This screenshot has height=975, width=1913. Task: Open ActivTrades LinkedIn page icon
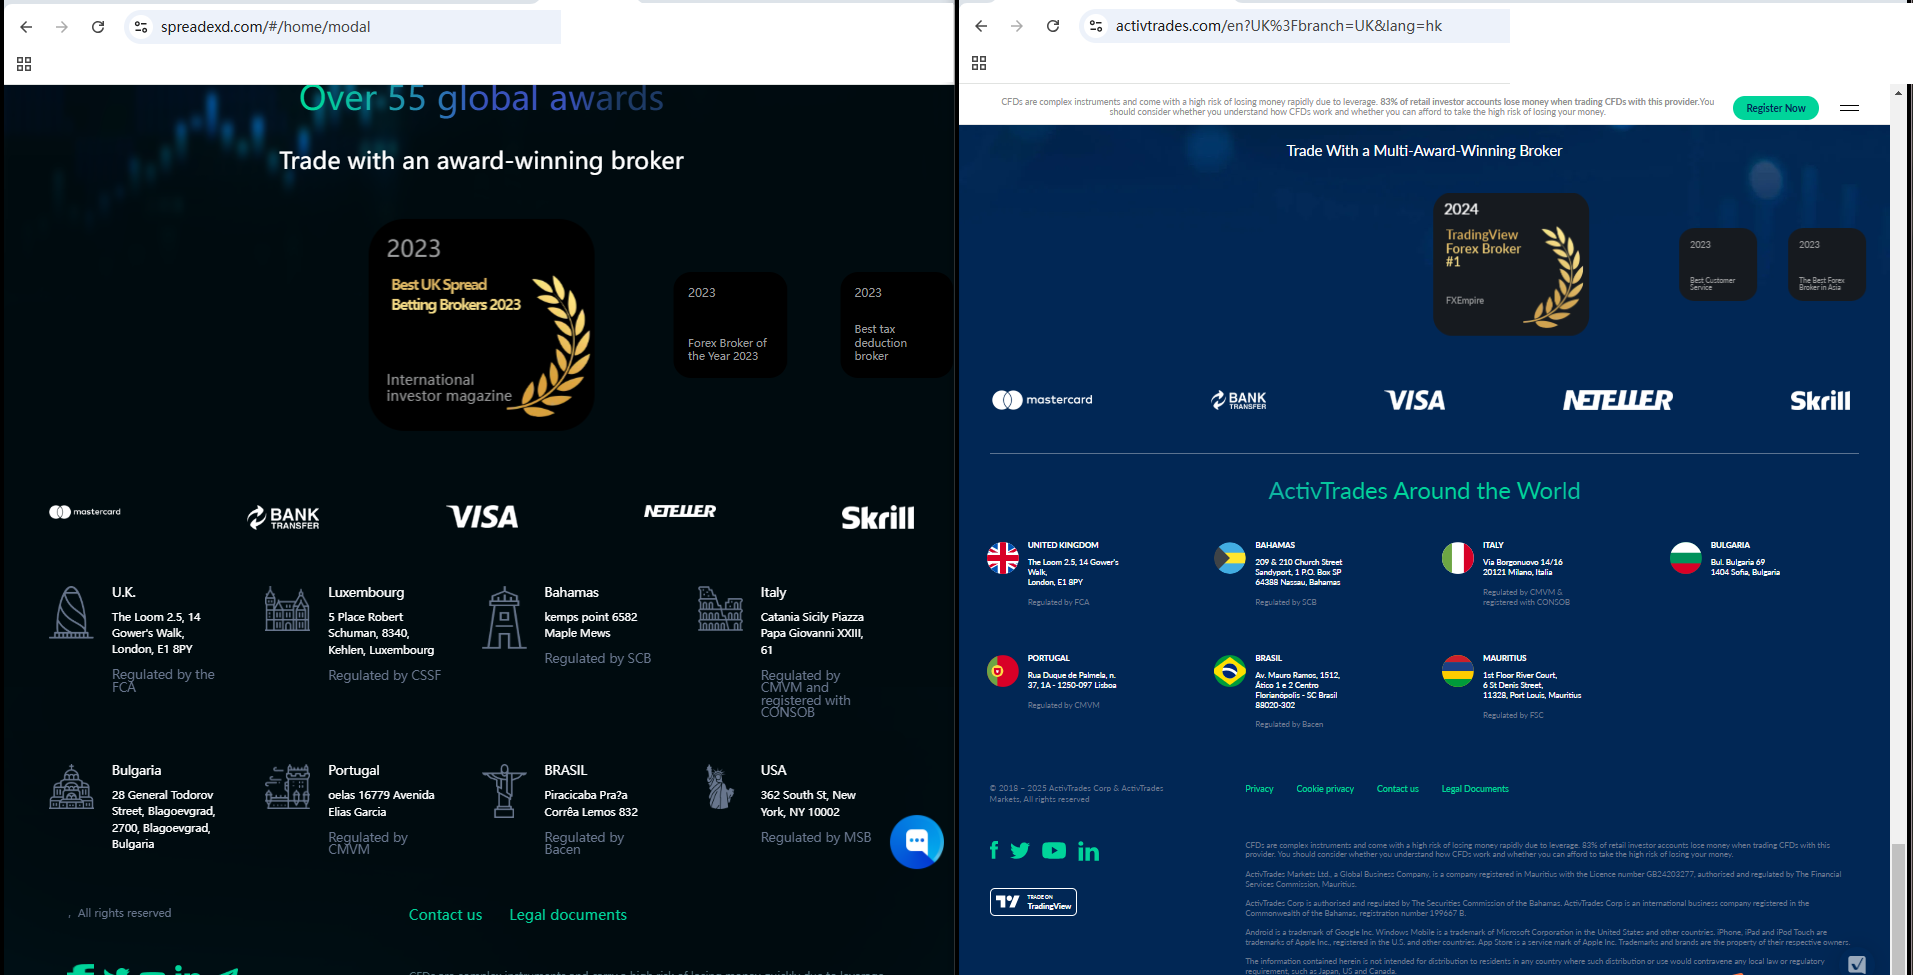(x=1089, y=851)
